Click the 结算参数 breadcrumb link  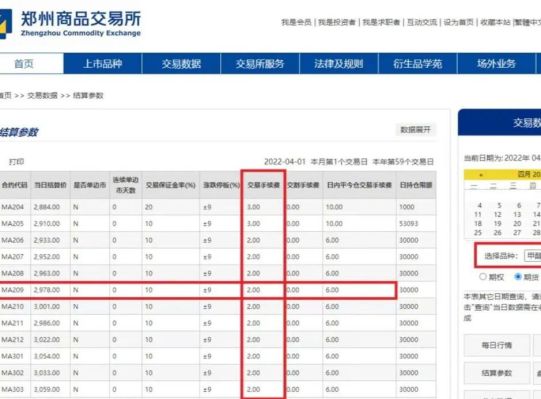(x=88, y=95)
